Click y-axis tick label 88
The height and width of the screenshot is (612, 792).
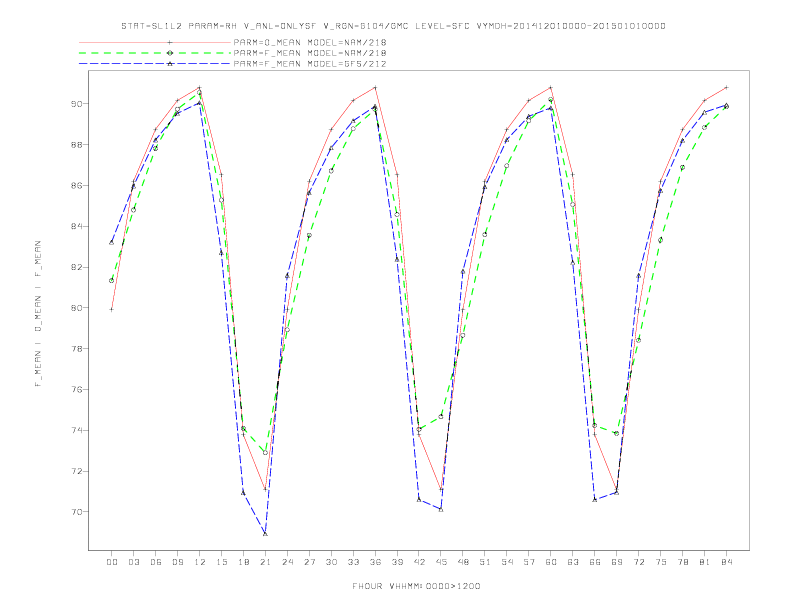(77, 145)
